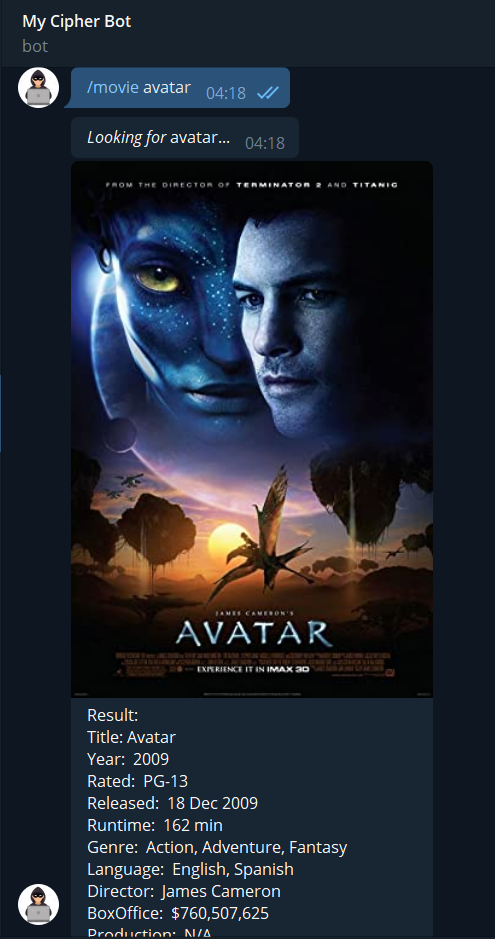
Task: Click the Genre line listing Action, Adventure, Fantasy
Action: coord(217,847)
